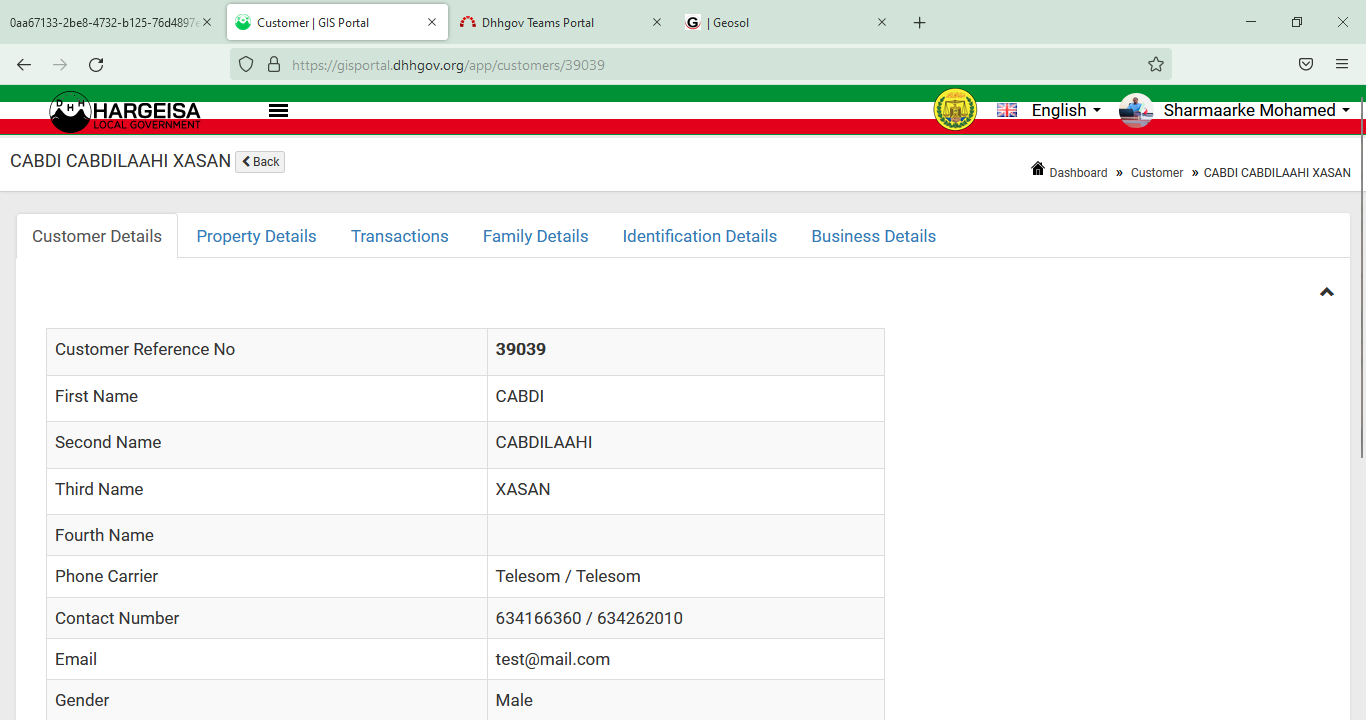Click the padlock site security icon
Screen dimensions: 1366x720
click(x=274, y=64)
